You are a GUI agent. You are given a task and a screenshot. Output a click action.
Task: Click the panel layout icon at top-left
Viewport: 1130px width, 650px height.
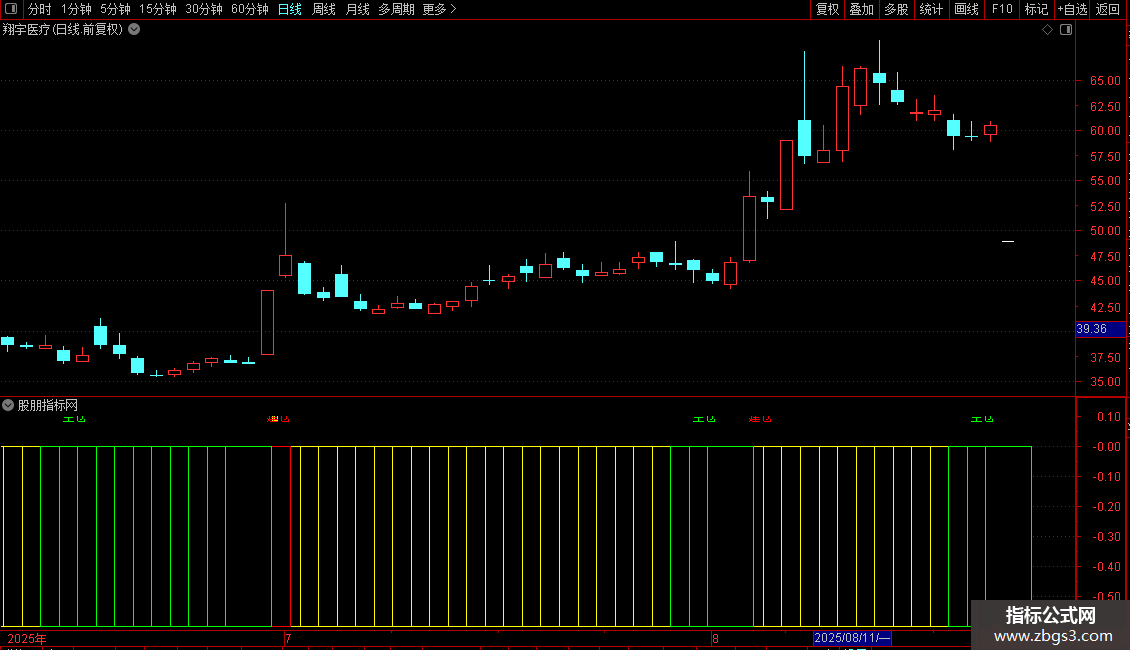point(11,9)
